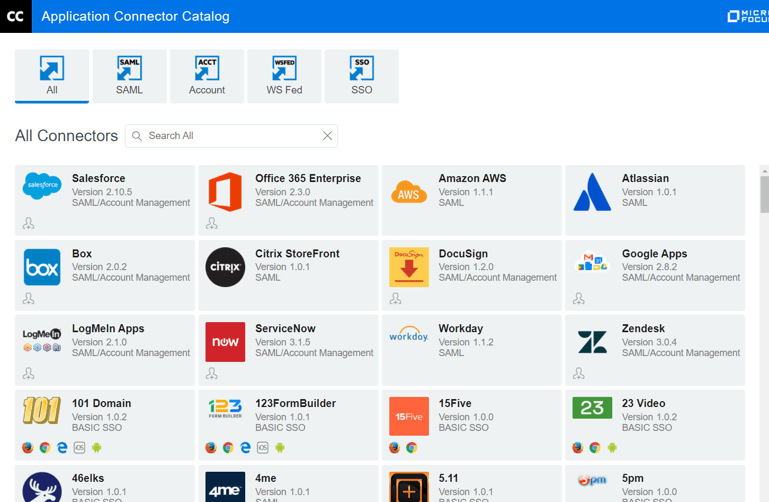Viewport: 769px width, 502px height.
Task: Click the Workday connector title
Action: [x=460, y=328]
